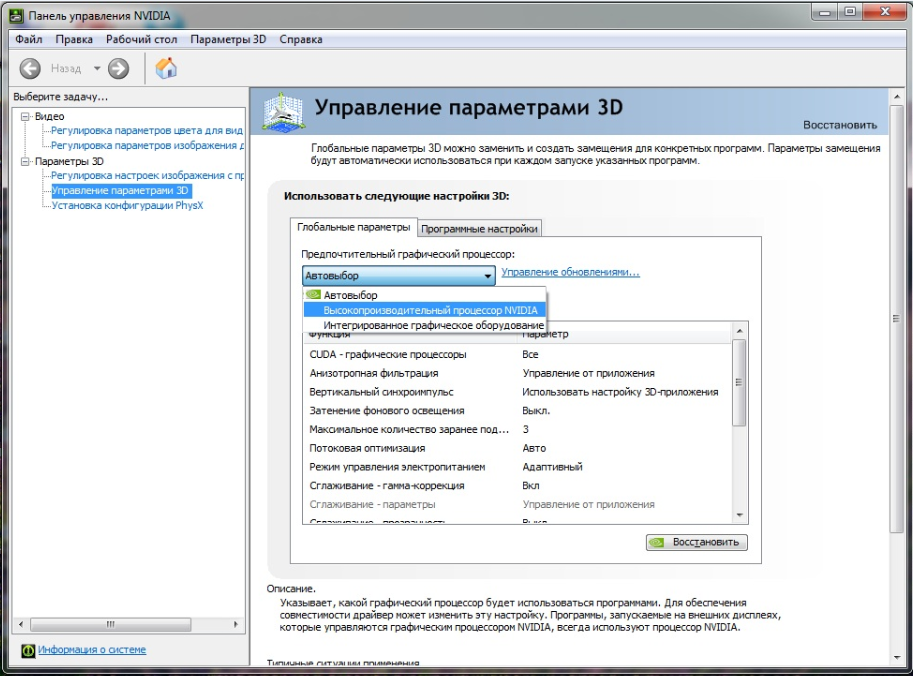This screenshot has width=913, height=676.
Task: Select Вертикальный синхроимпульс row
Action: pos(518,392)
